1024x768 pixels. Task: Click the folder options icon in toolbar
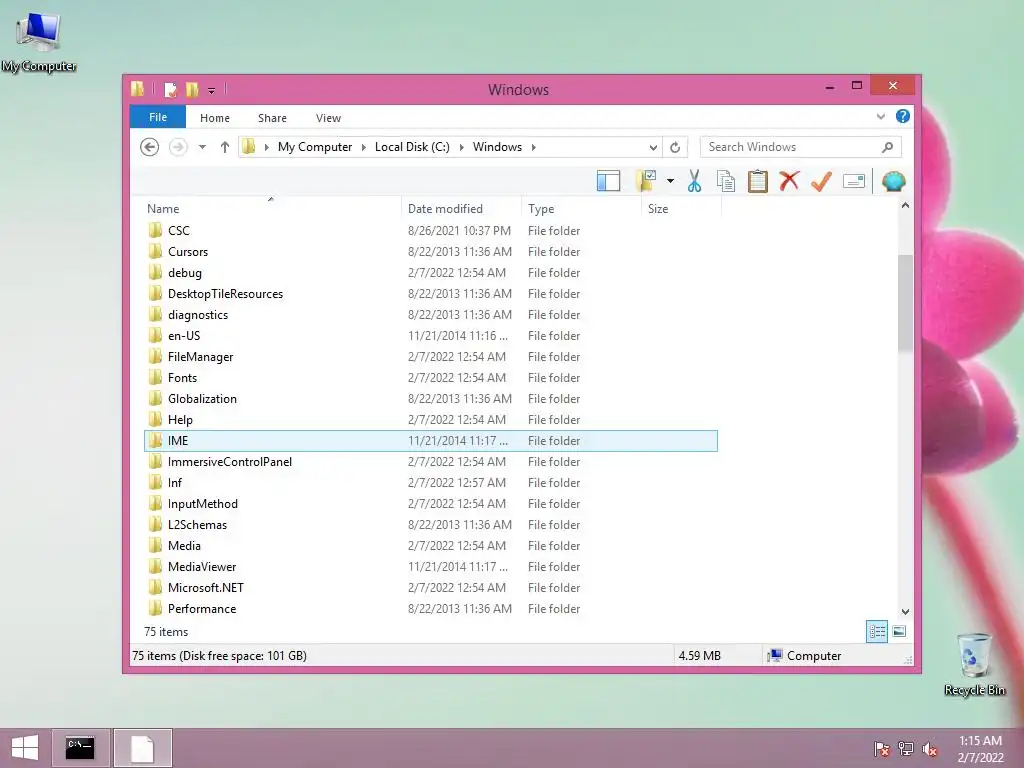point(646,180)
